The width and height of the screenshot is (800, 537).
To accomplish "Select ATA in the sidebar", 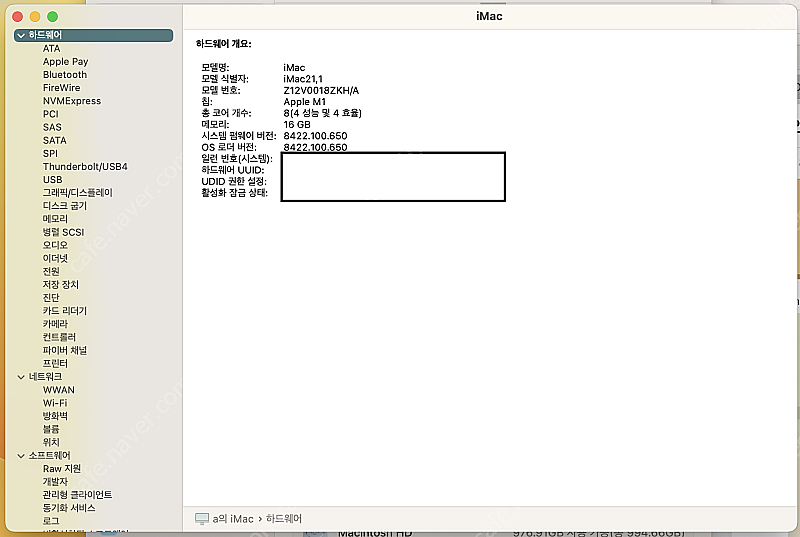I will coord(52,48).
